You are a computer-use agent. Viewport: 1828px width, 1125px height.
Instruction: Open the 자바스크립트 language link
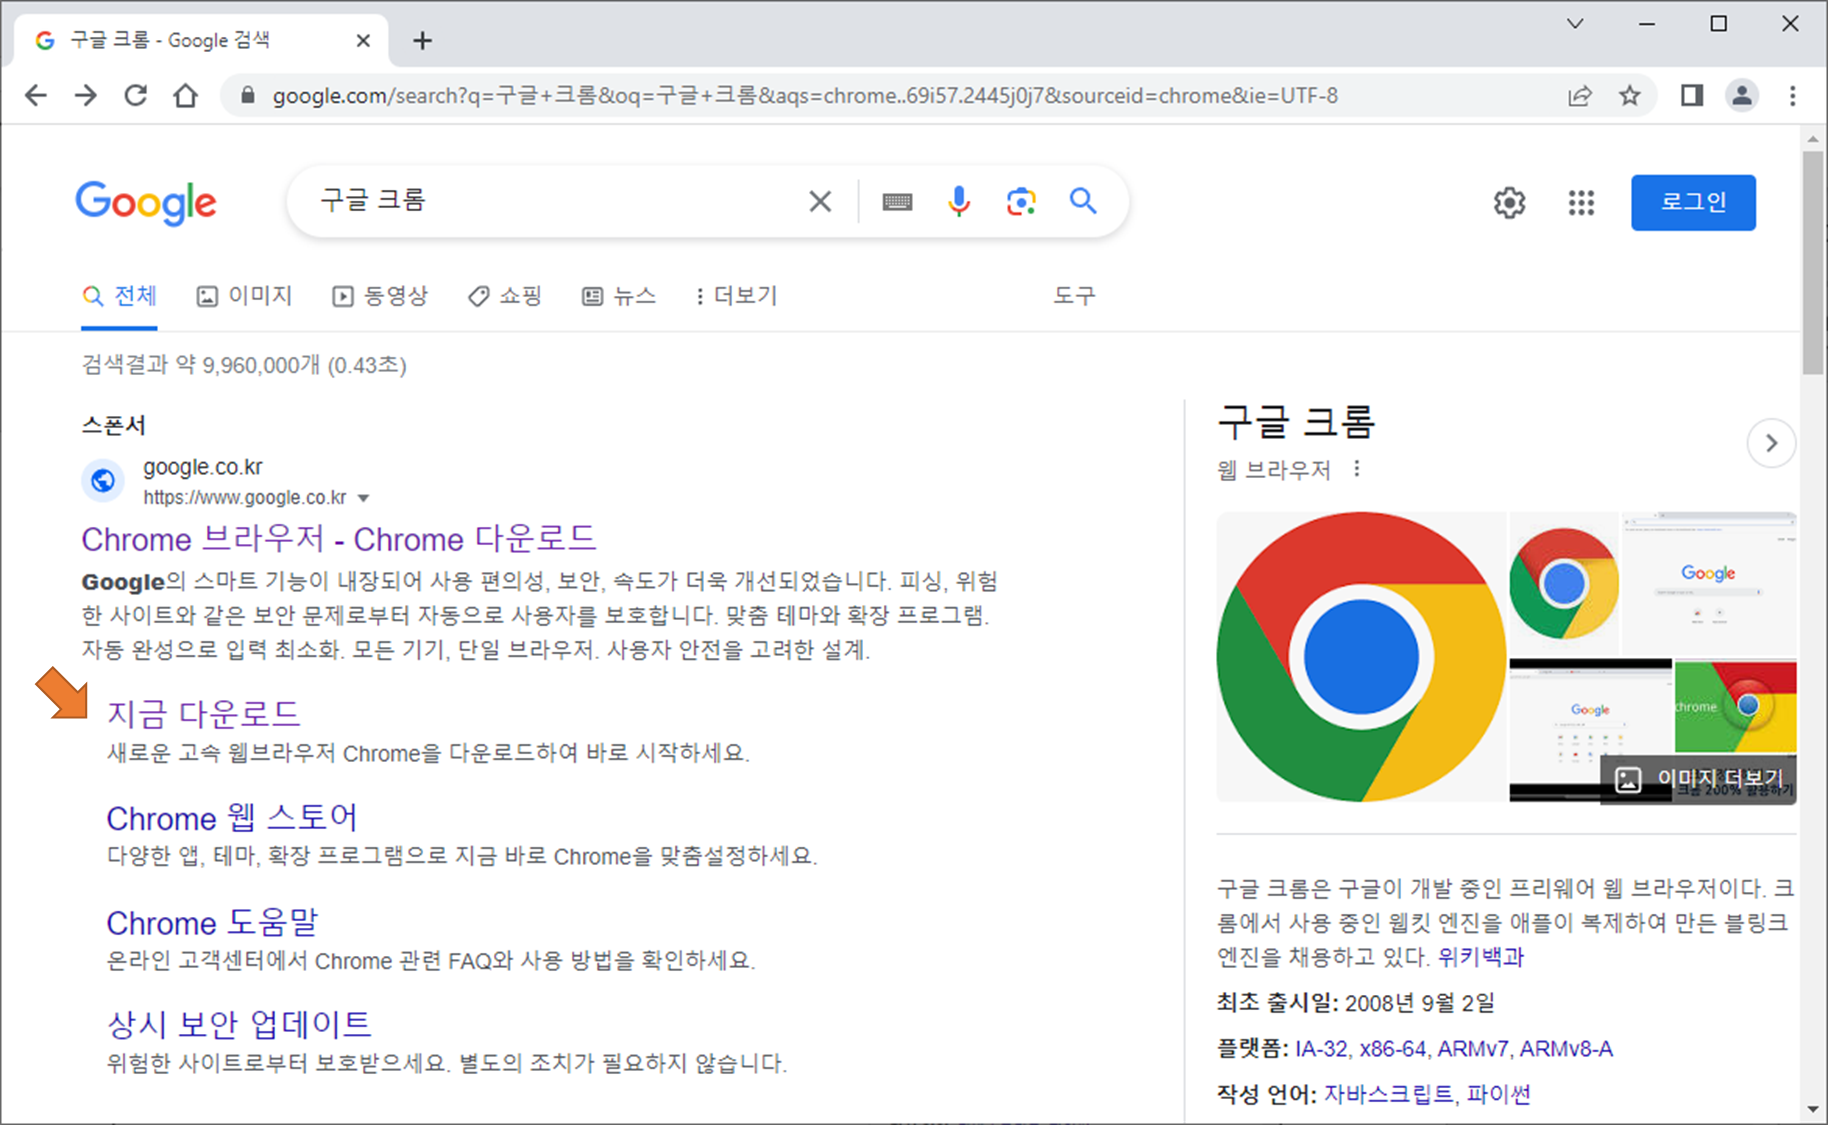[1389, 1094]
